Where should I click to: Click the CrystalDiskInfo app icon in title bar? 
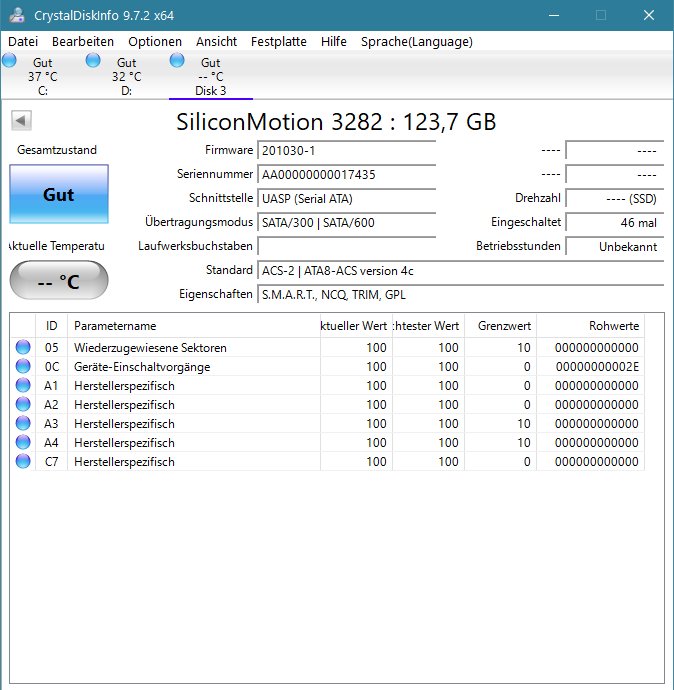(x=17, y=15)
